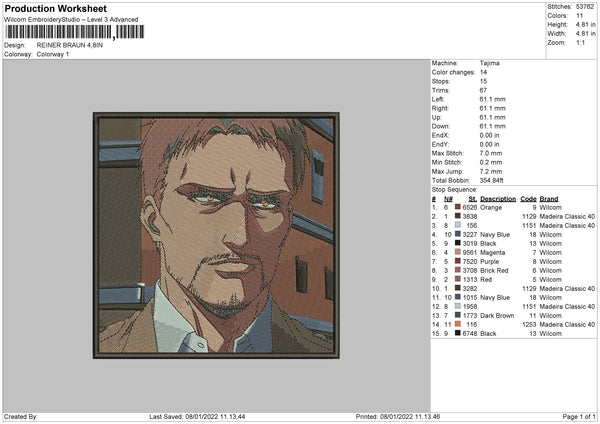This screenshot has width=600, height=424.
Task: Select the 3838 thread color swatch
Action: point(457,216)
